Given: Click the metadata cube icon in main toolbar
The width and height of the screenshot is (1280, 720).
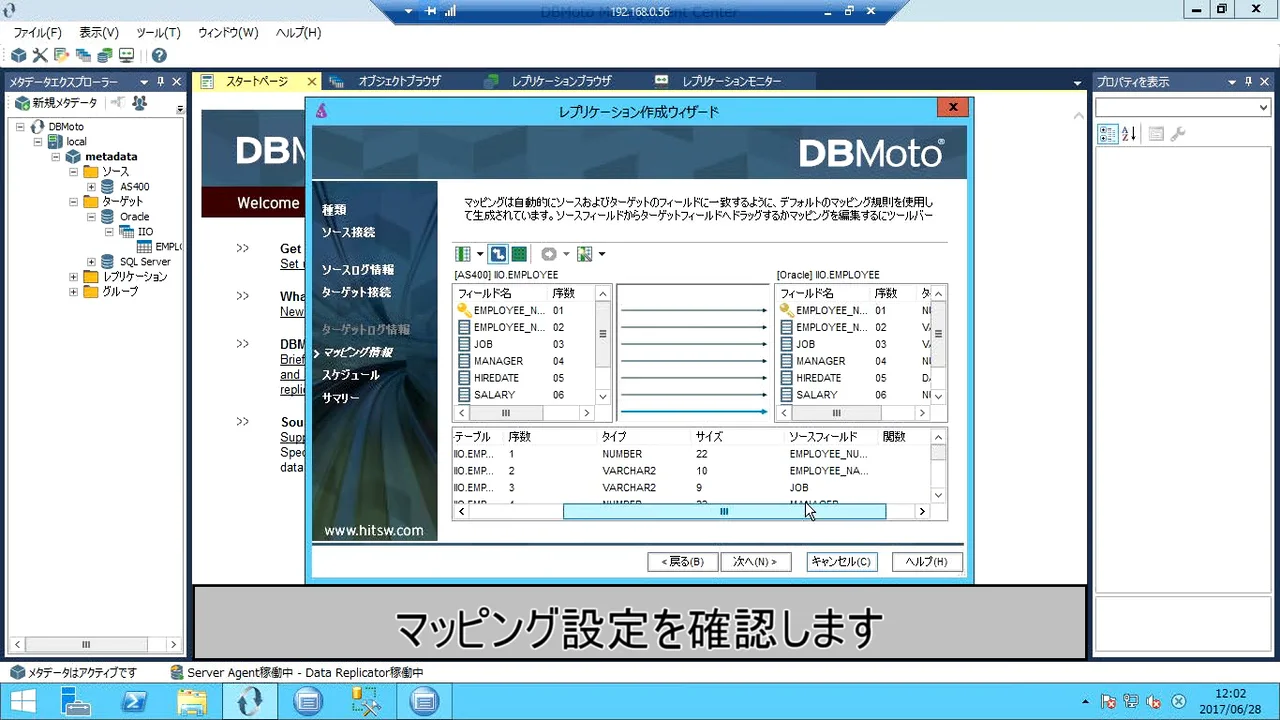Looking at the screenshot, I should point(18,56).
